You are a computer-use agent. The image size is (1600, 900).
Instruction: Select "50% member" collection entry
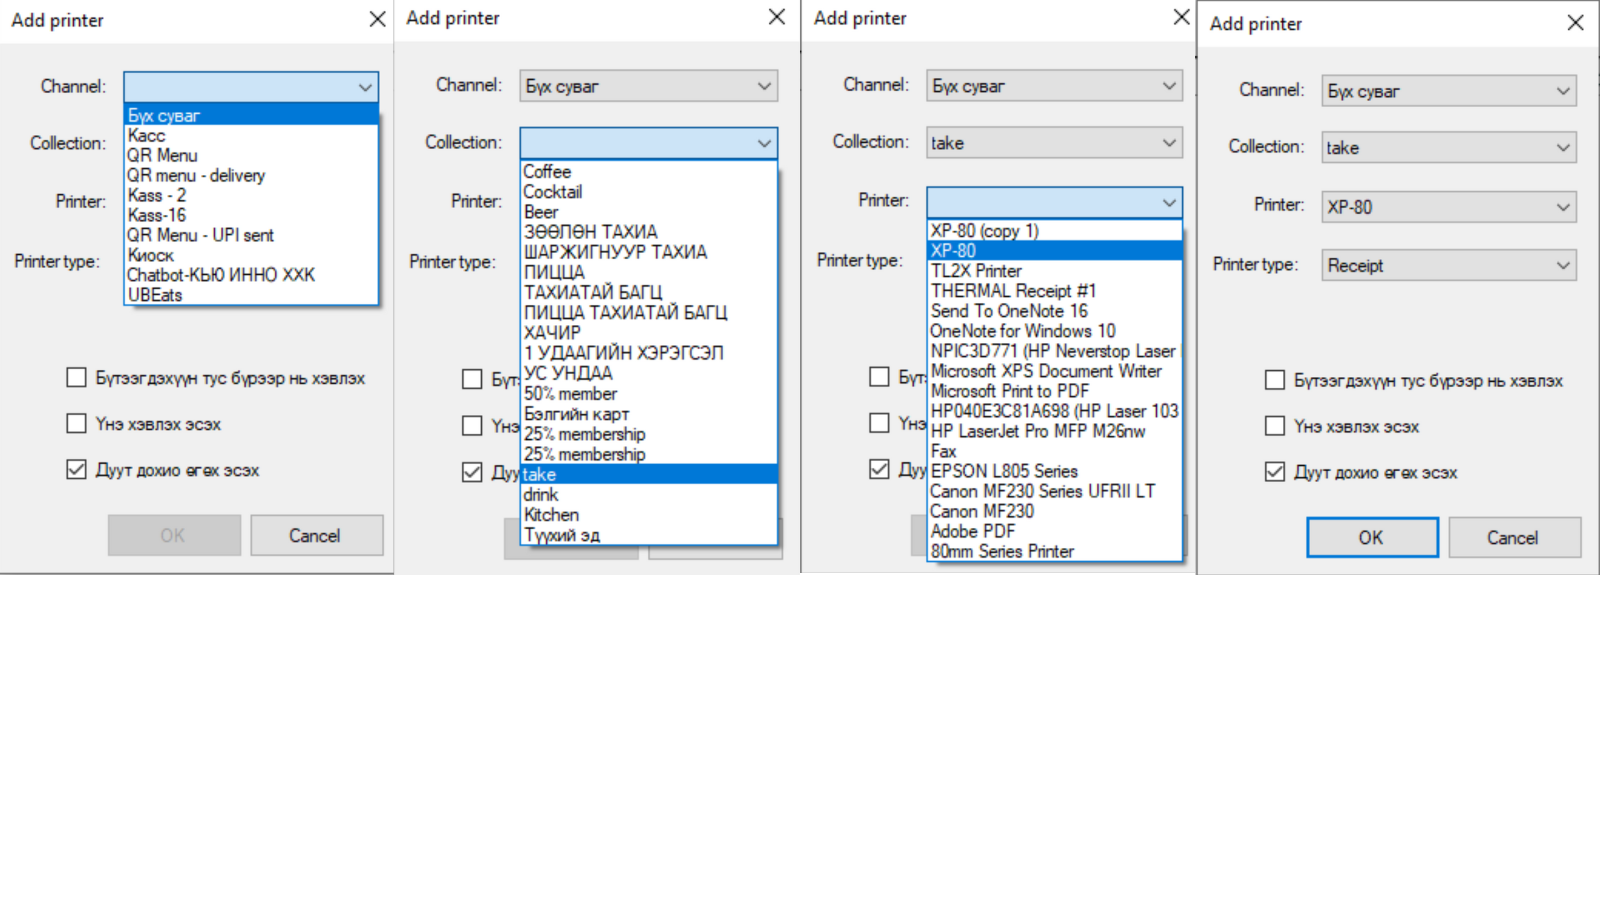pos(570,394)
